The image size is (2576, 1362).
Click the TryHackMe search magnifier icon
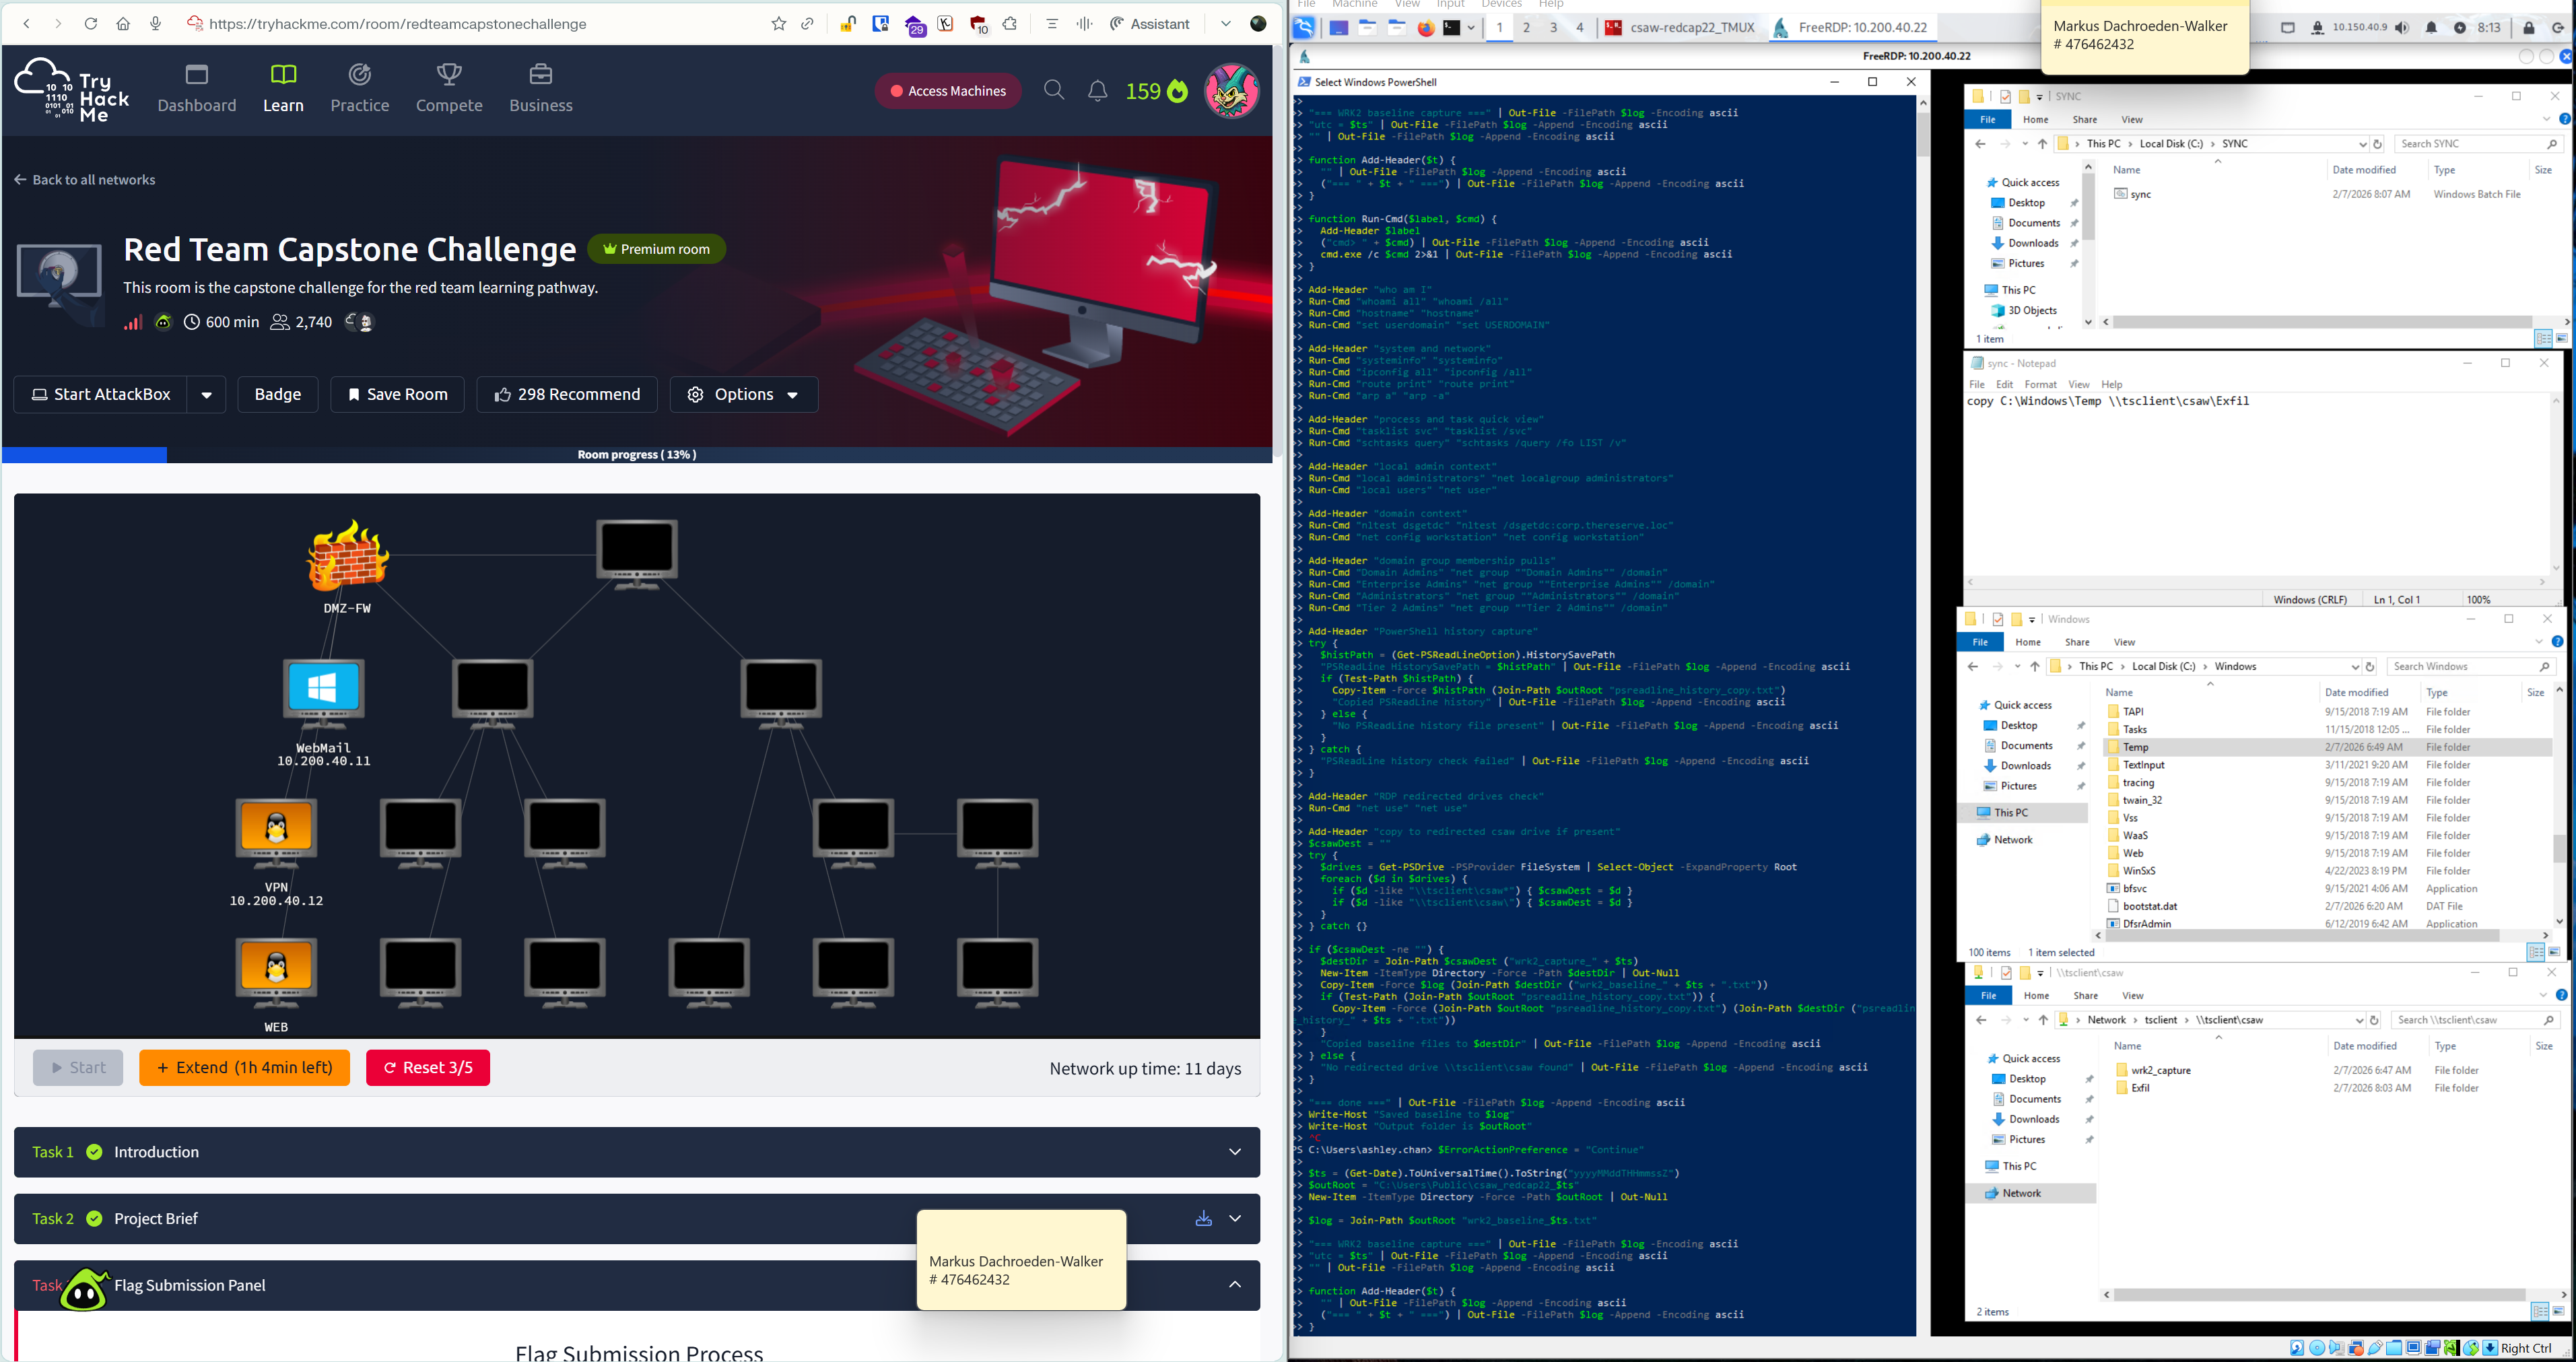pos(1054,91)
